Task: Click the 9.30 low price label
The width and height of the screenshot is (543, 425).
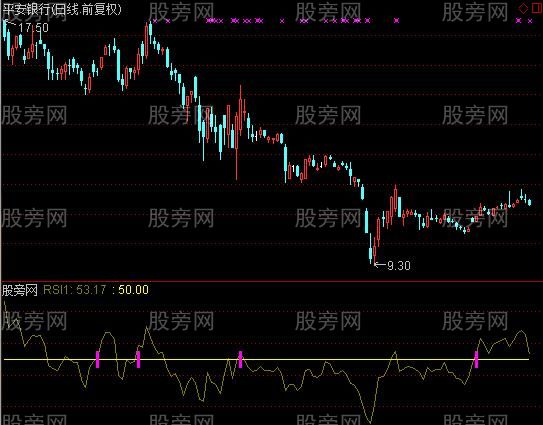Action: click(399, 266)
